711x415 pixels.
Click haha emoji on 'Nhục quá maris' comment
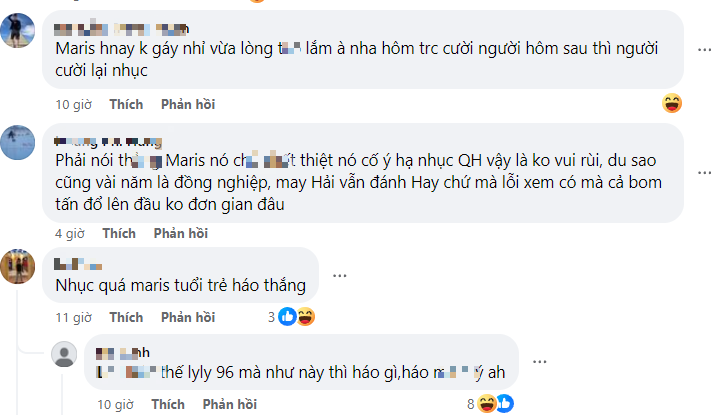(x=306, y=317)
